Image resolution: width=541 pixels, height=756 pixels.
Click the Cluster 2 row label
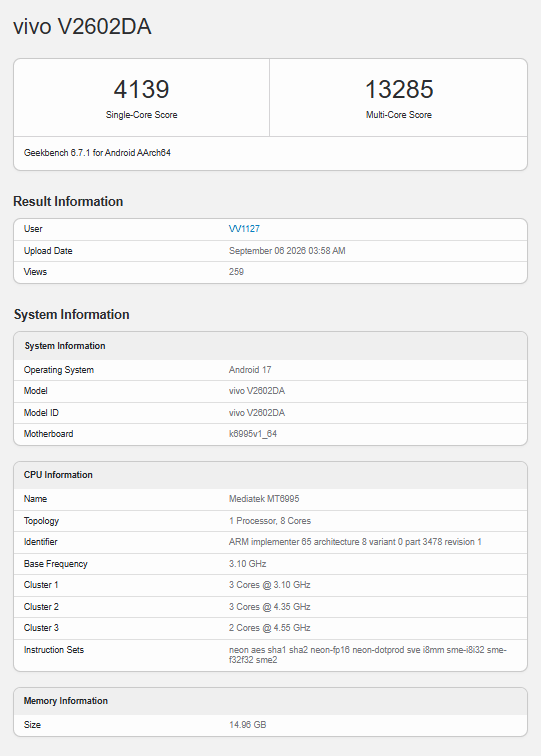[41, 607]
